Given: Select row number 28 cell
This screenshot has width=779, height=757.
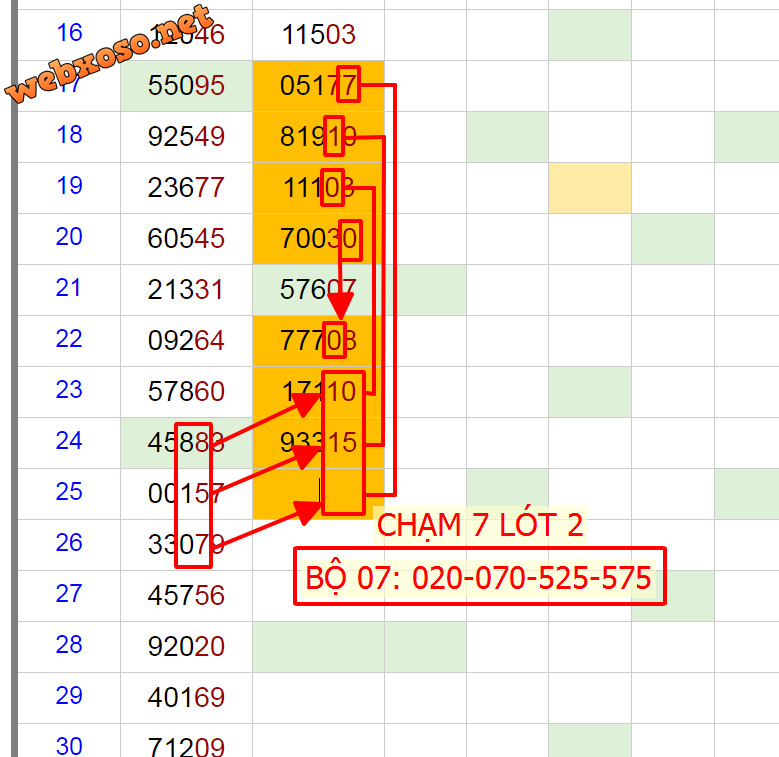Looking at the screenshot, I should (69, 647).
